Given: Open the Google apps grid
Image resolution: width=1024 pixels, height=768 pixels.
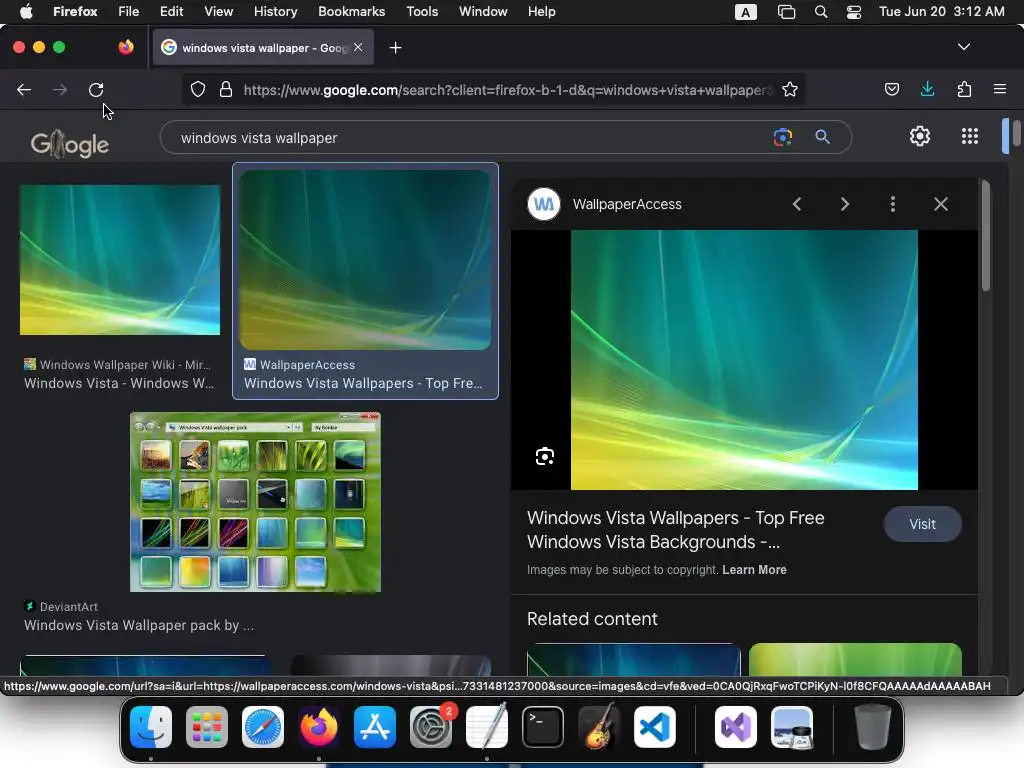Looking at the screenshot, I should (x=970, y=136).
